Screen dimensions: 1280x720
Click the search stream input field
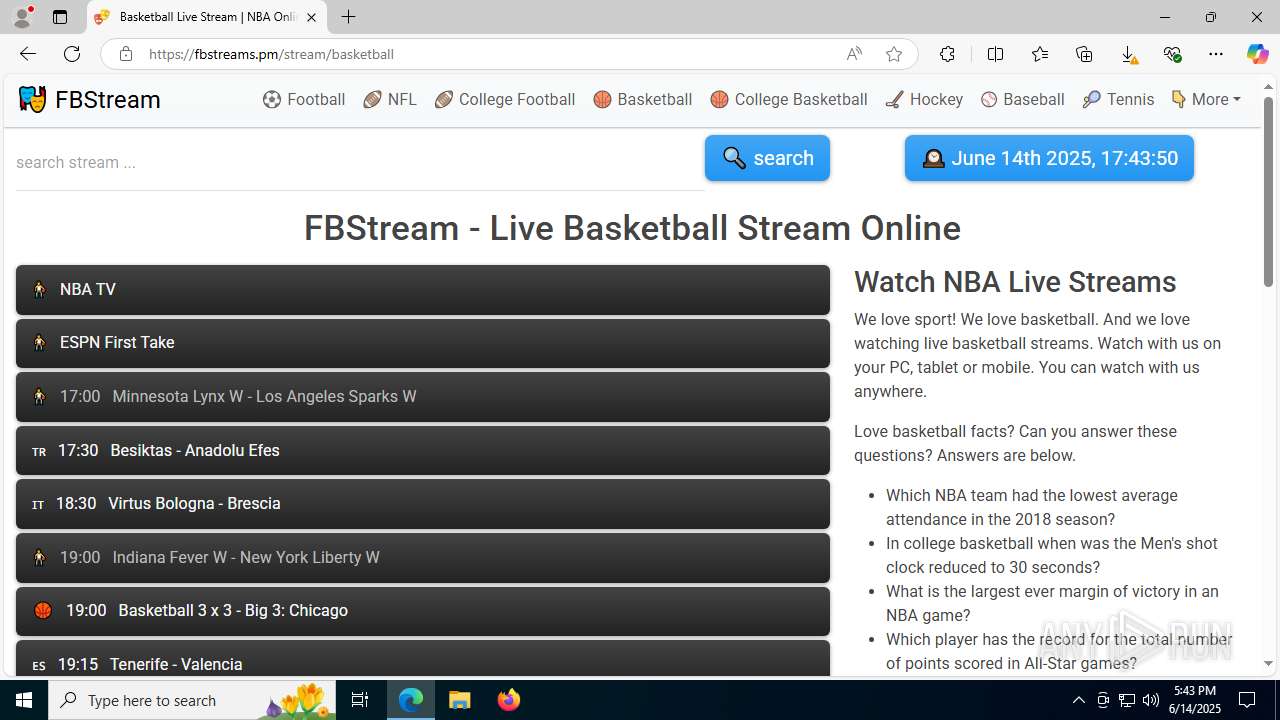click(360, 162)
